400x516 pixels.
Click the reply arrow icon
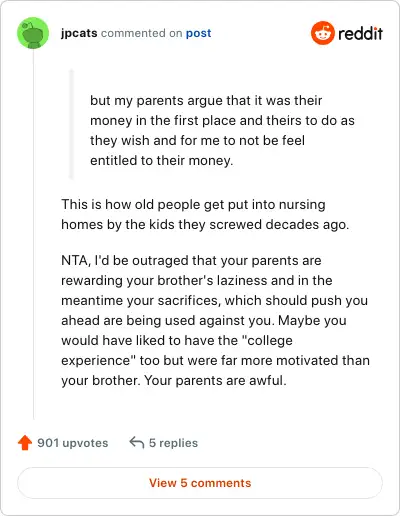pyautogui.click(x=137, y=443)
